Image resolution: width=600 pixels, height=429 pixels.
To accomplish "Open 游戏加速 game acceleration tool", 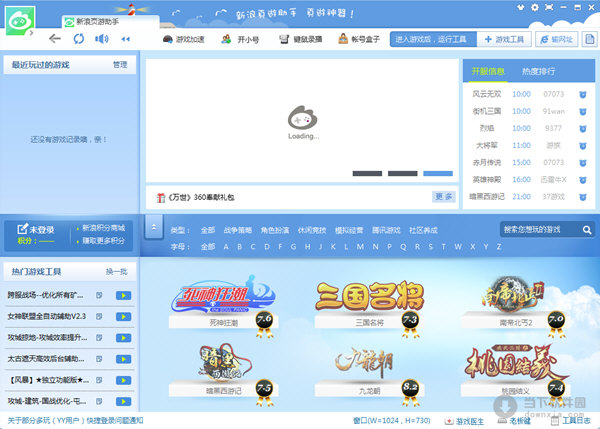I will click(184, 39).
